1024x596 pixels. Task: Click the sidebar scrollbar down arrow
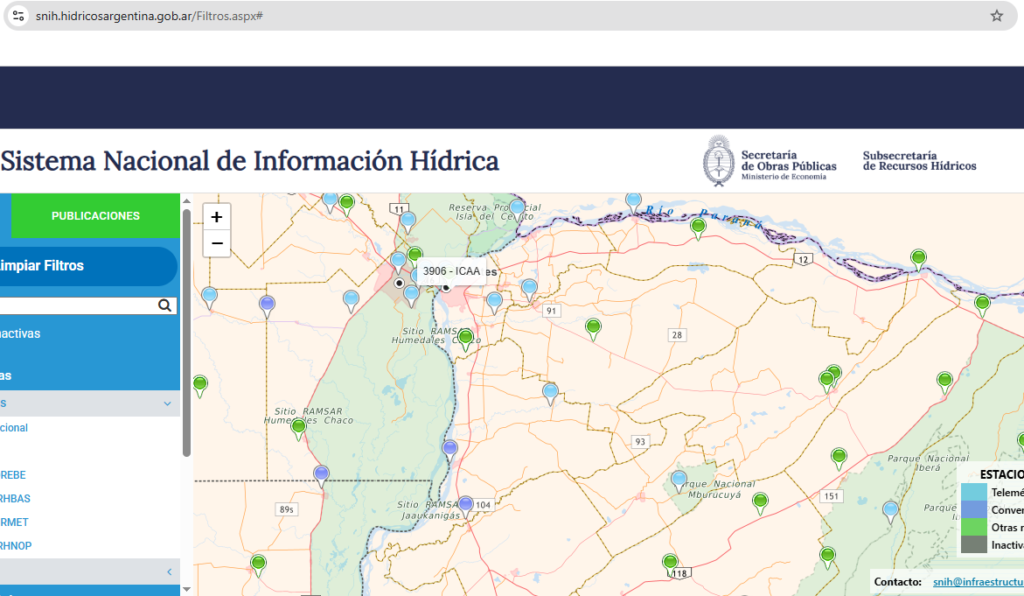coord(186,589)
